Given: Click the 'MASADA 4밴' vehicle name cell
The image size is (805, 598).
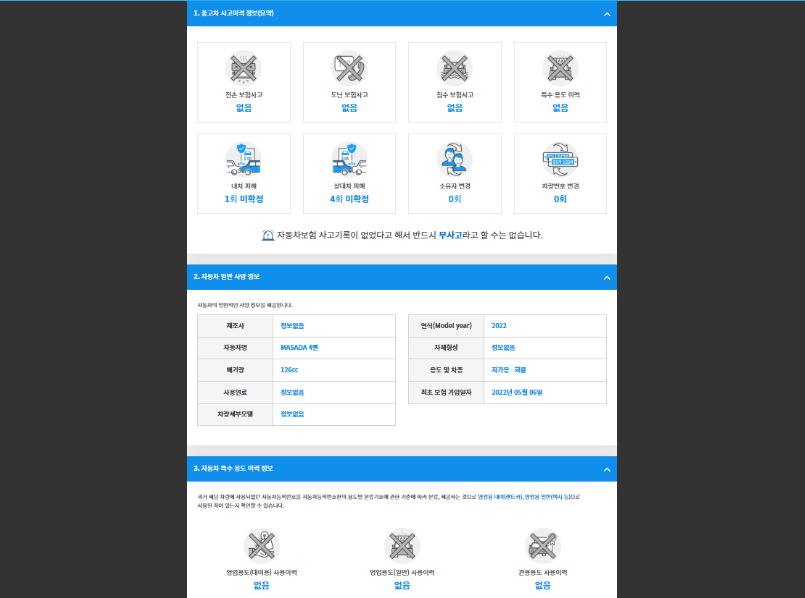Looking at the screenshot, I should 334,348.
